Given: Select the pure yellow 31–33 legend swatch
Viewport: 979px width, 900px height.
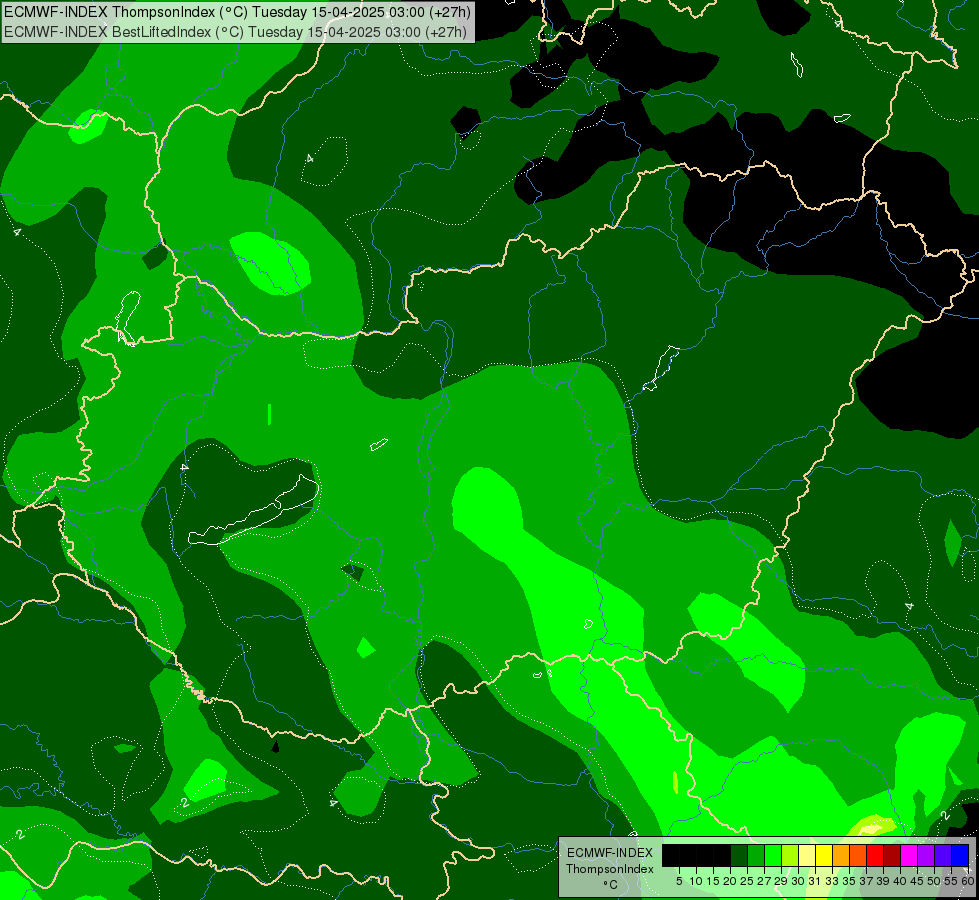Looking at the screenshot, I should pyautogui.click(x=824, y=855).
